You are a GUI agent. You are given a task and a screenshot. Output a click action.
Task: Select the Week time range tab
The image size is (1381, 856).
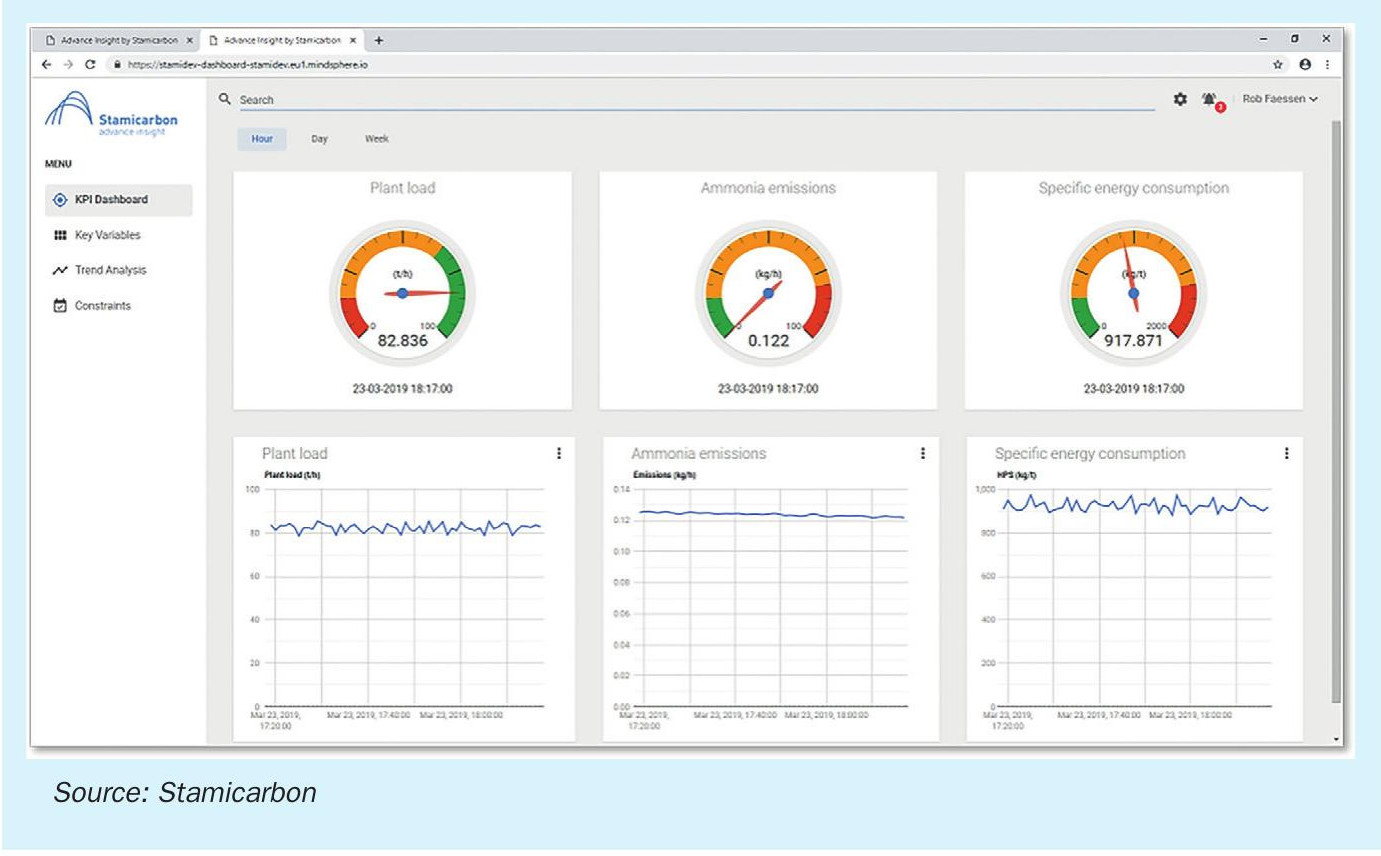pos(376,139)
